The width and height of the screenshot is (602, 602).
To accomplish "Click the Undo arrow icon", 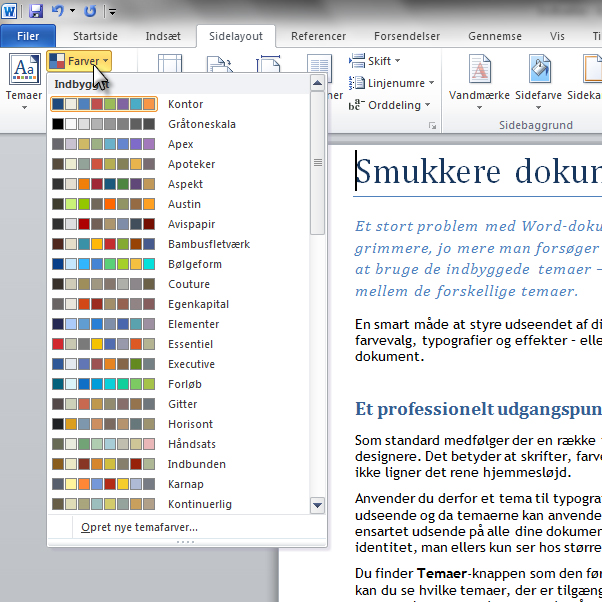I will 58,11.
